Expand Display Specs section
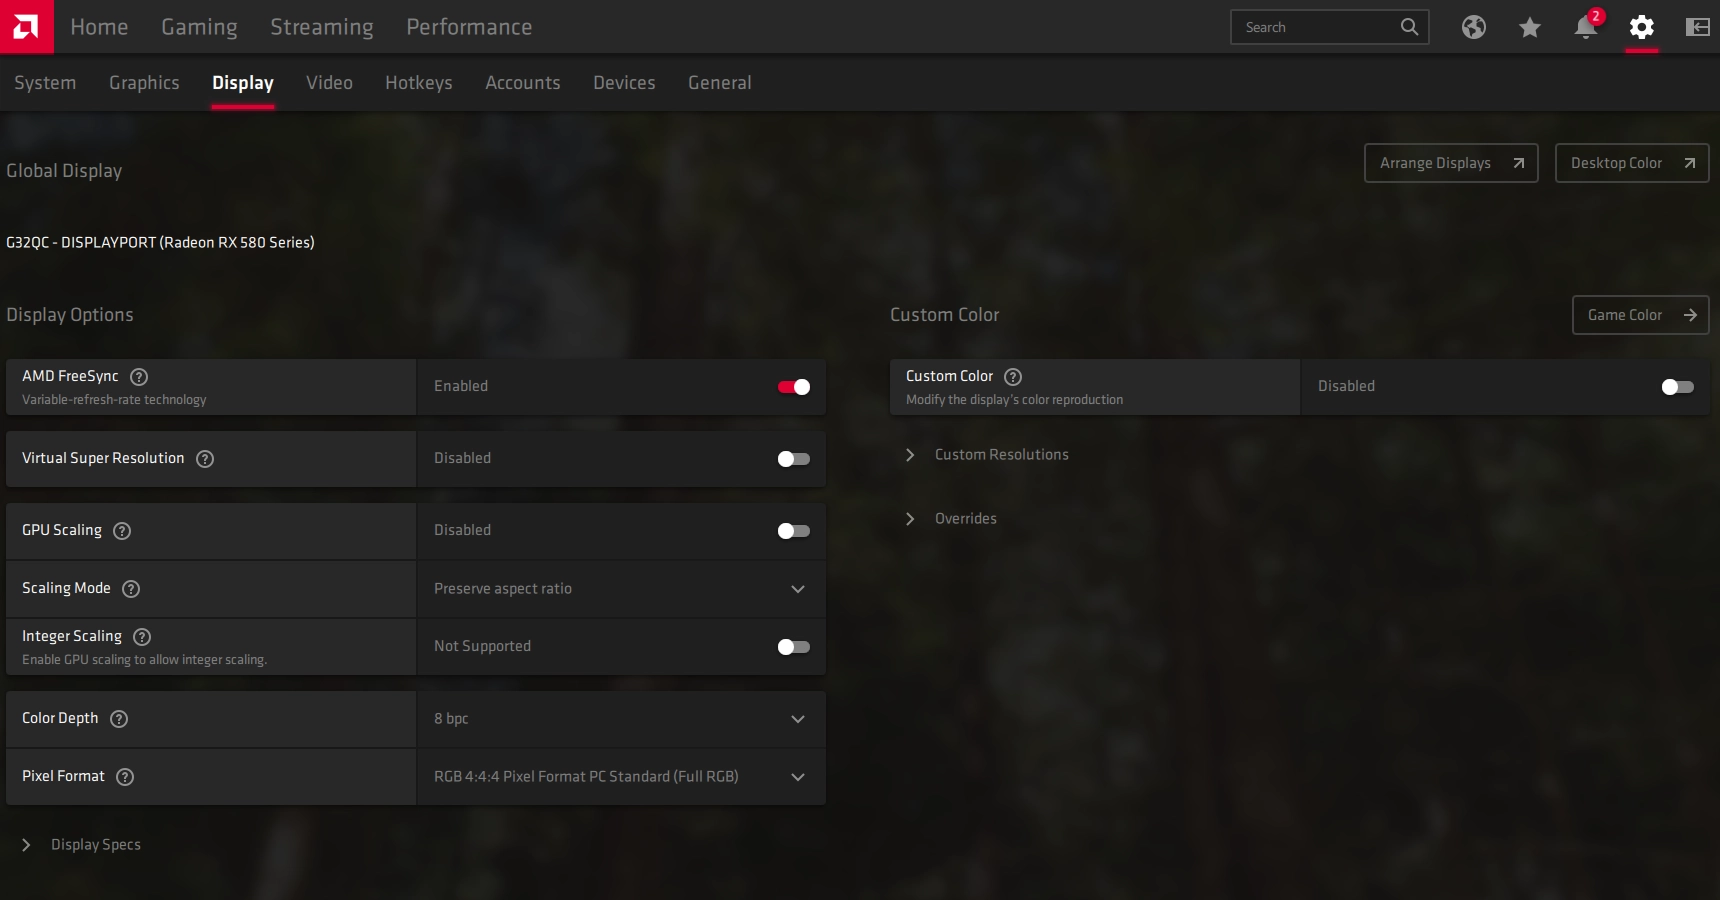Screen dimensions: 1720x900 [81, 845]
